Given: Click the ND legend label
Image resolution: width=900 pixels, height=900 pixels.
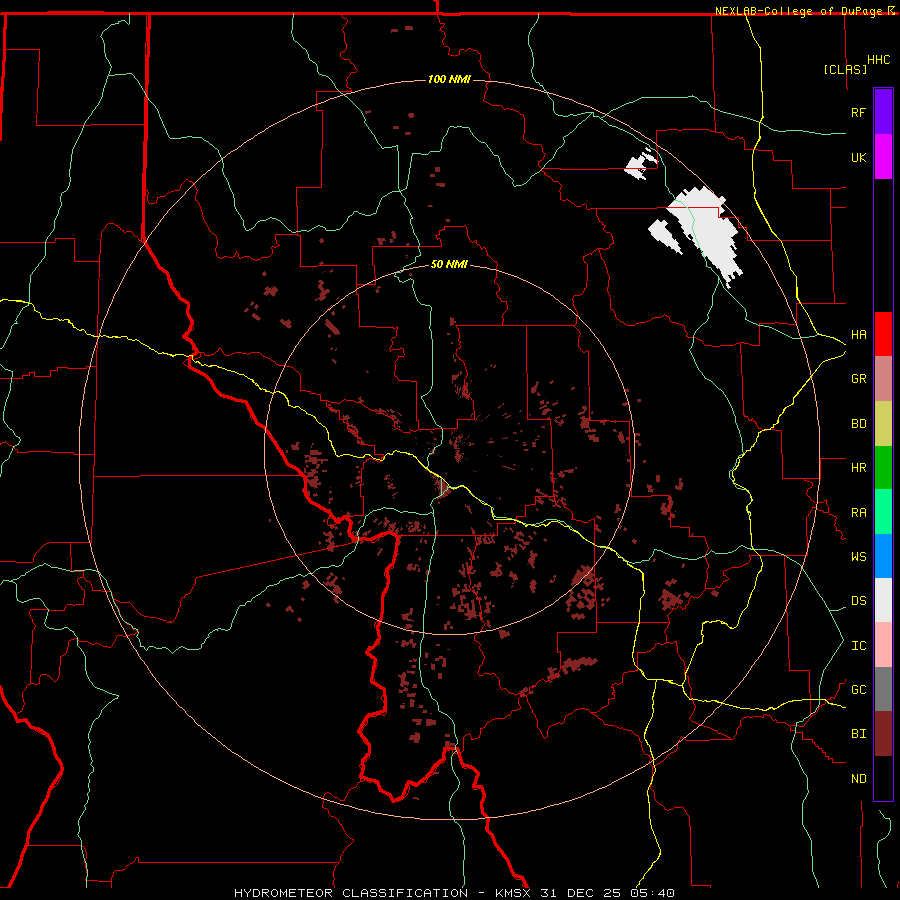Looking at the screenshot, I should tap(858, 779).
